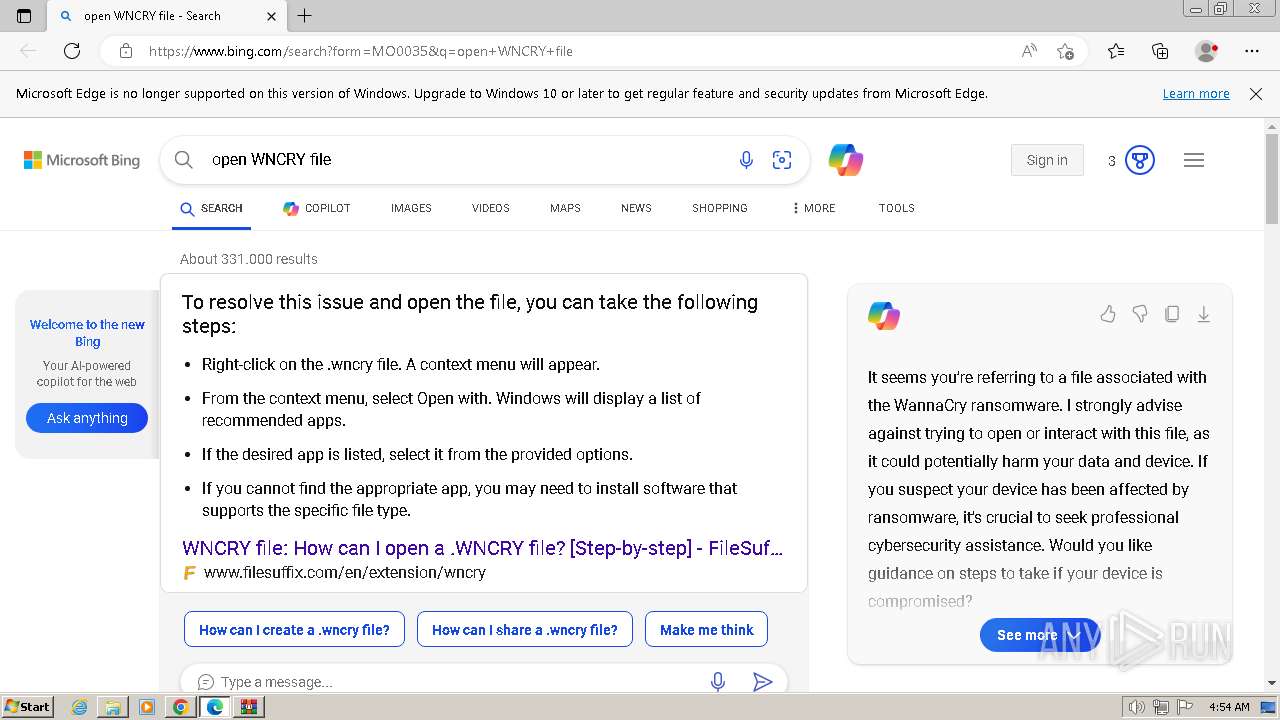Image resolution: width=1280 pixels, height=720 pixels.
Task: Click the site info lock icon
Action: point(126,51)
